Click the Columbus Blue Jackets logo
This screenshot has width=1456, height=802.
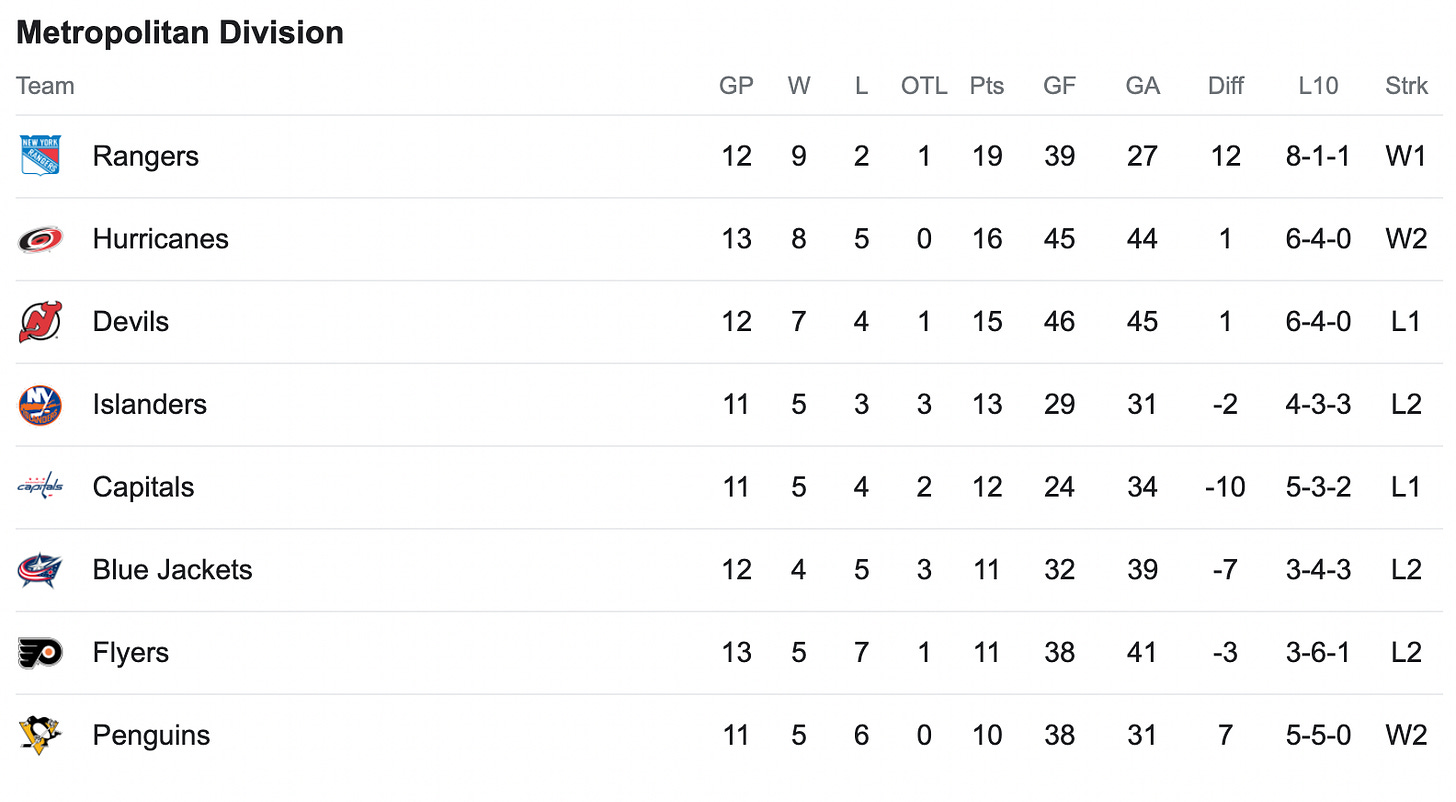40,570
